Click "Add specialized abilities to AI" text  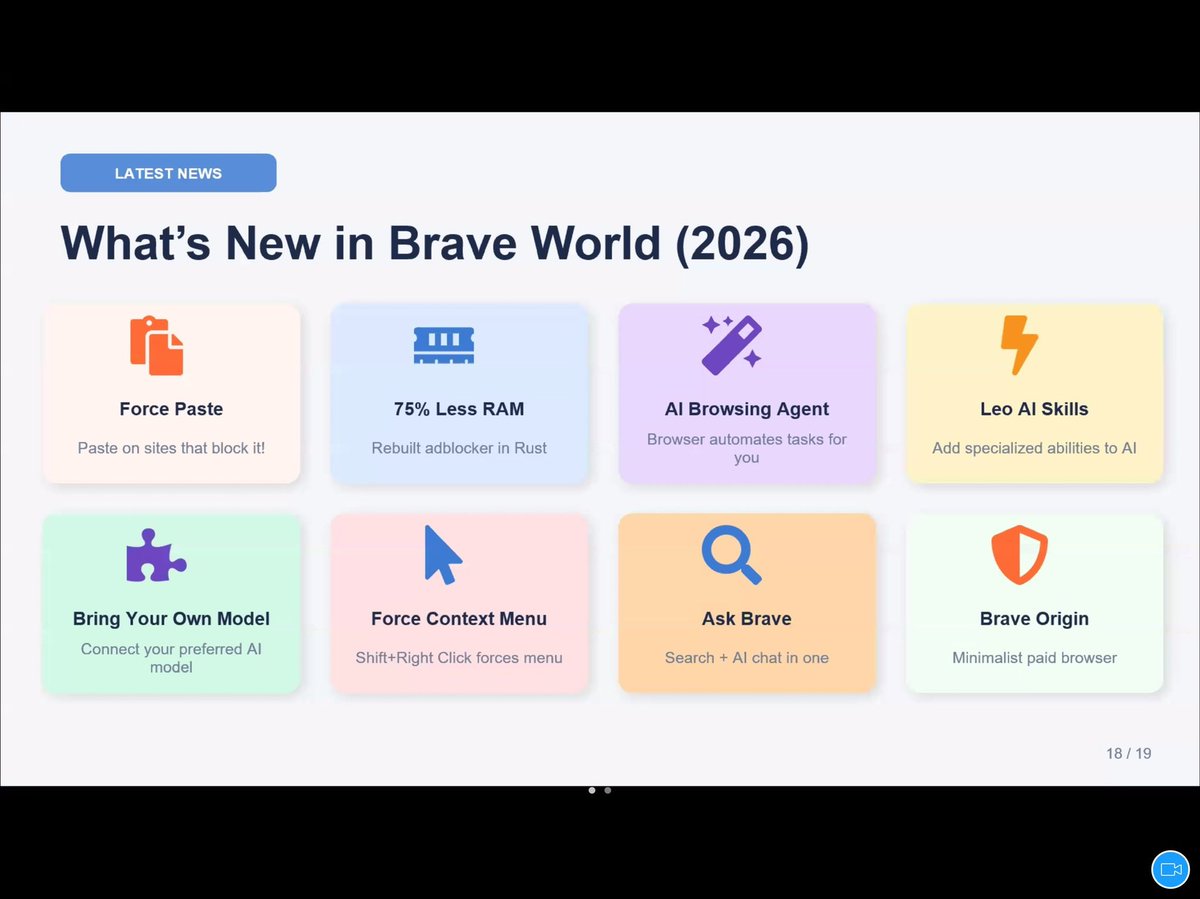point(1034,448)
